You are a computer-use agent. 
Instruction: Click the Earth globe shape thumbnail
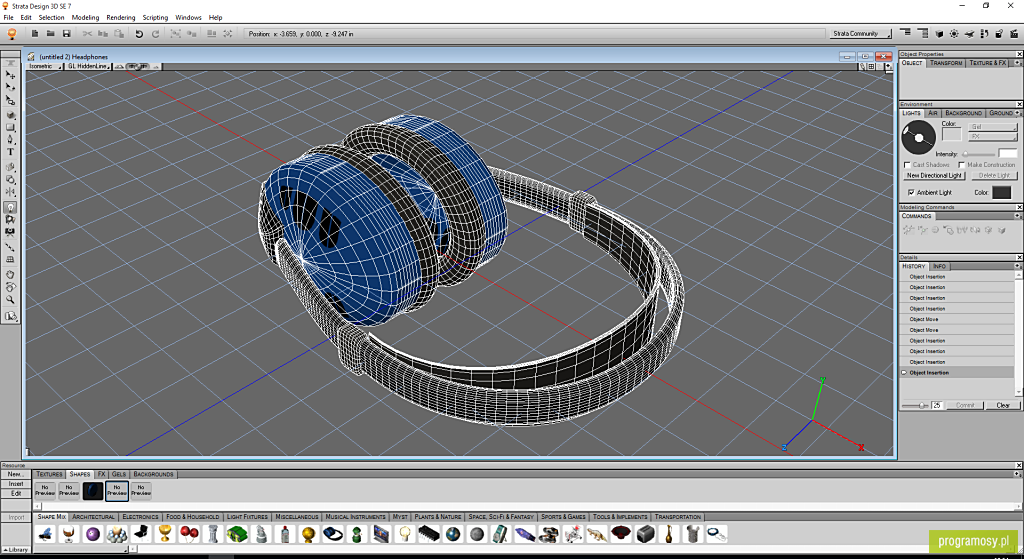(x=453, y=534)
